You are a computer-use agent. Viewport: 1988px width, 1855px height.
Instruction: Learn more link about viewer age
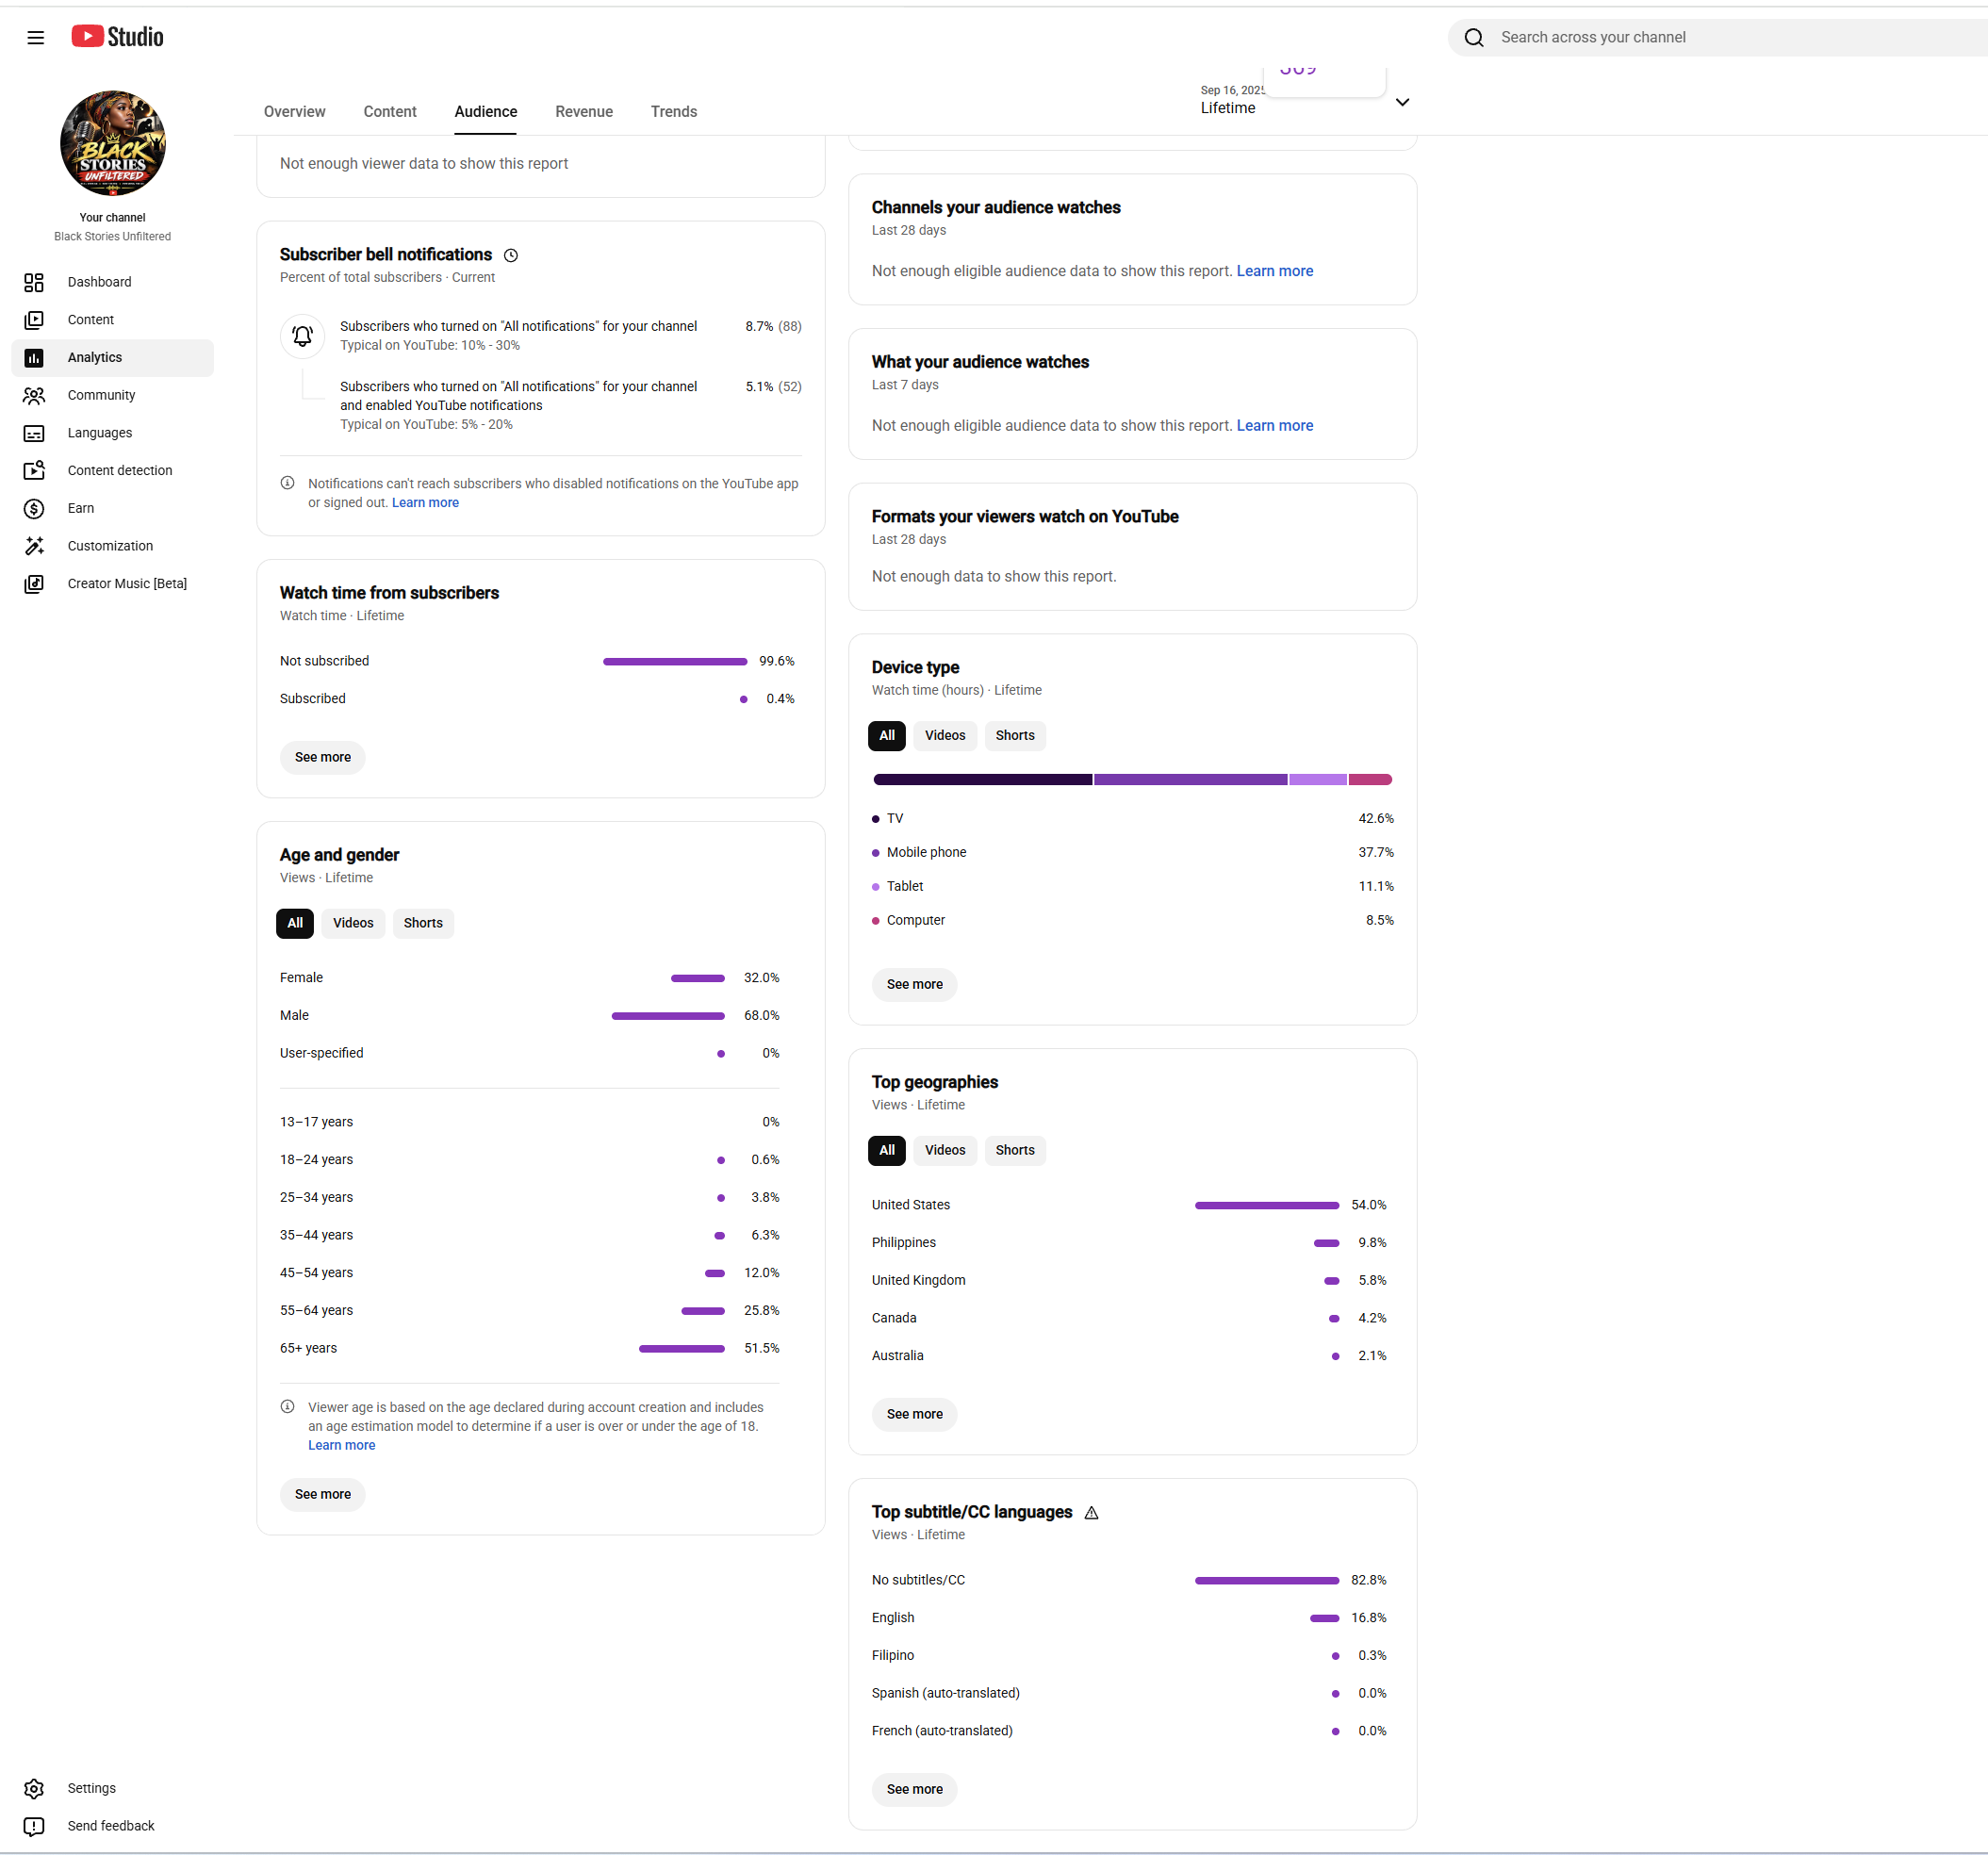[x=341, y=1445]
